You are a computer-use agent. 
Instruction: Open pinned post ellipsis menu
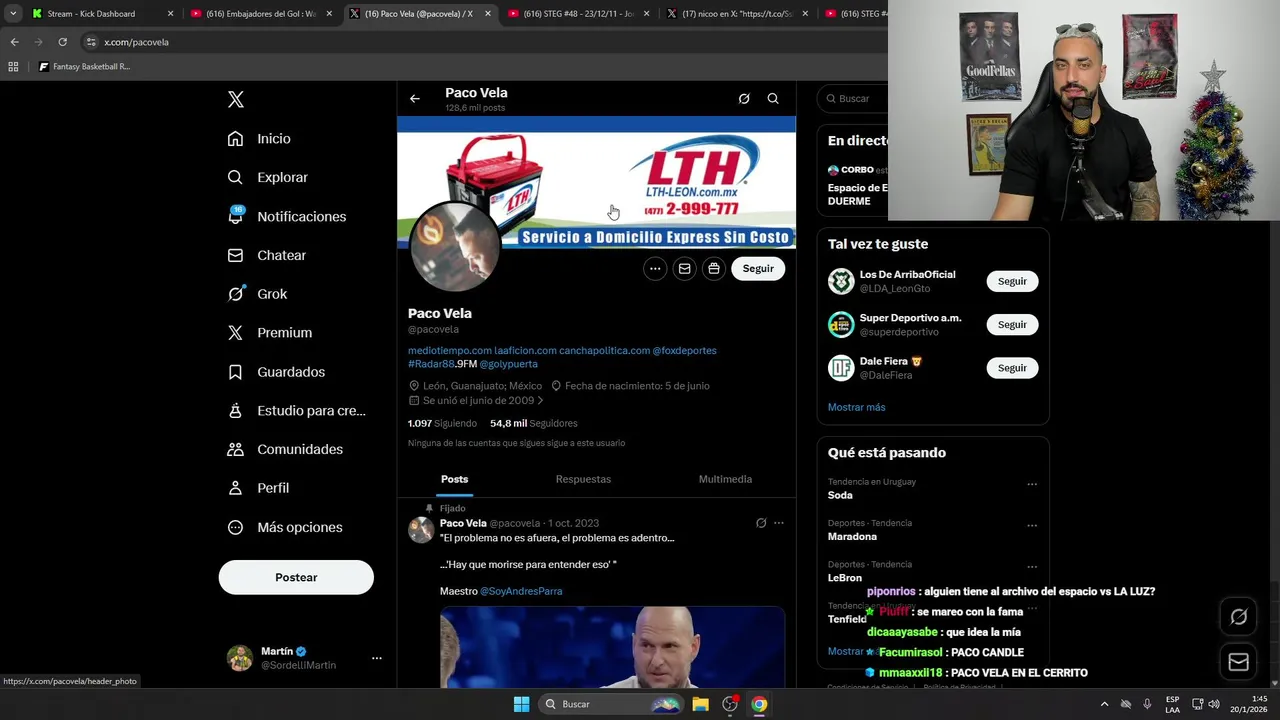click(x=779, y=523)
